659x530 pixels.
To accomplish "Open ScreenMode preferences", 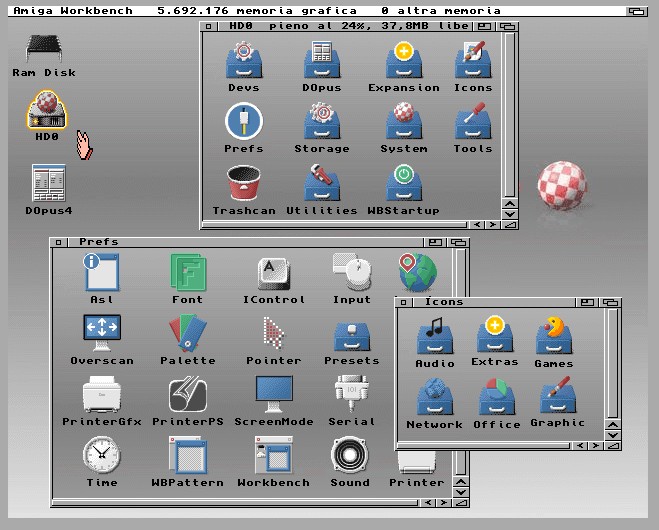I will click(x=273, y=393).
